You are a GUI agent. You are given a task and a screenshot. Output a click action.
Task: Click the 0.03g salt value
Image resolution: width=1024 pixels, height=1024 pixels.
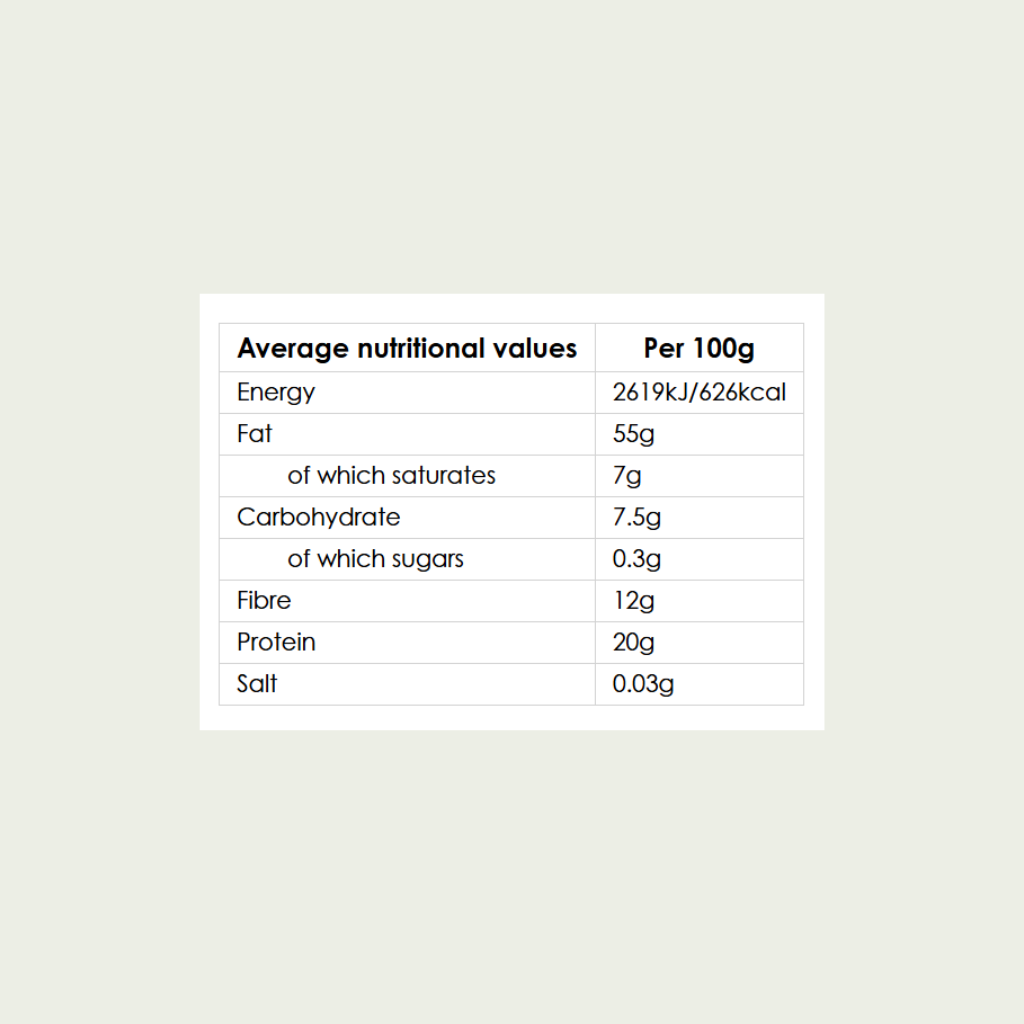[643, 684]
